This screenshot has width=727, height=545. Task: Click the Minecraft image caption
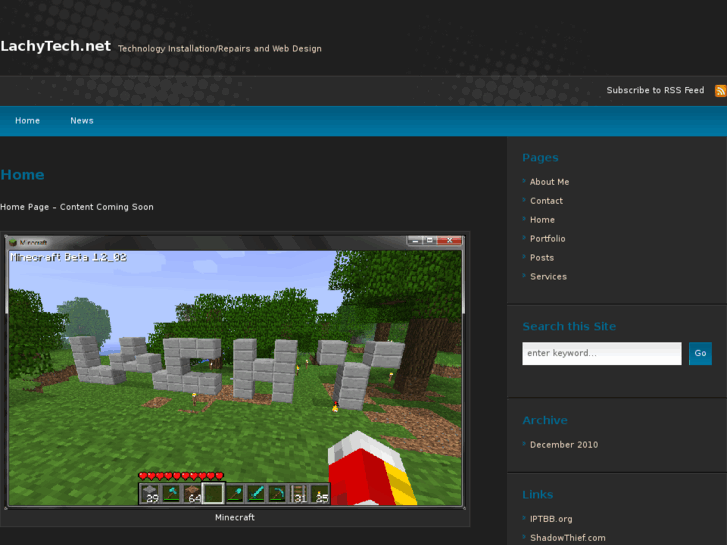point(235,517)
